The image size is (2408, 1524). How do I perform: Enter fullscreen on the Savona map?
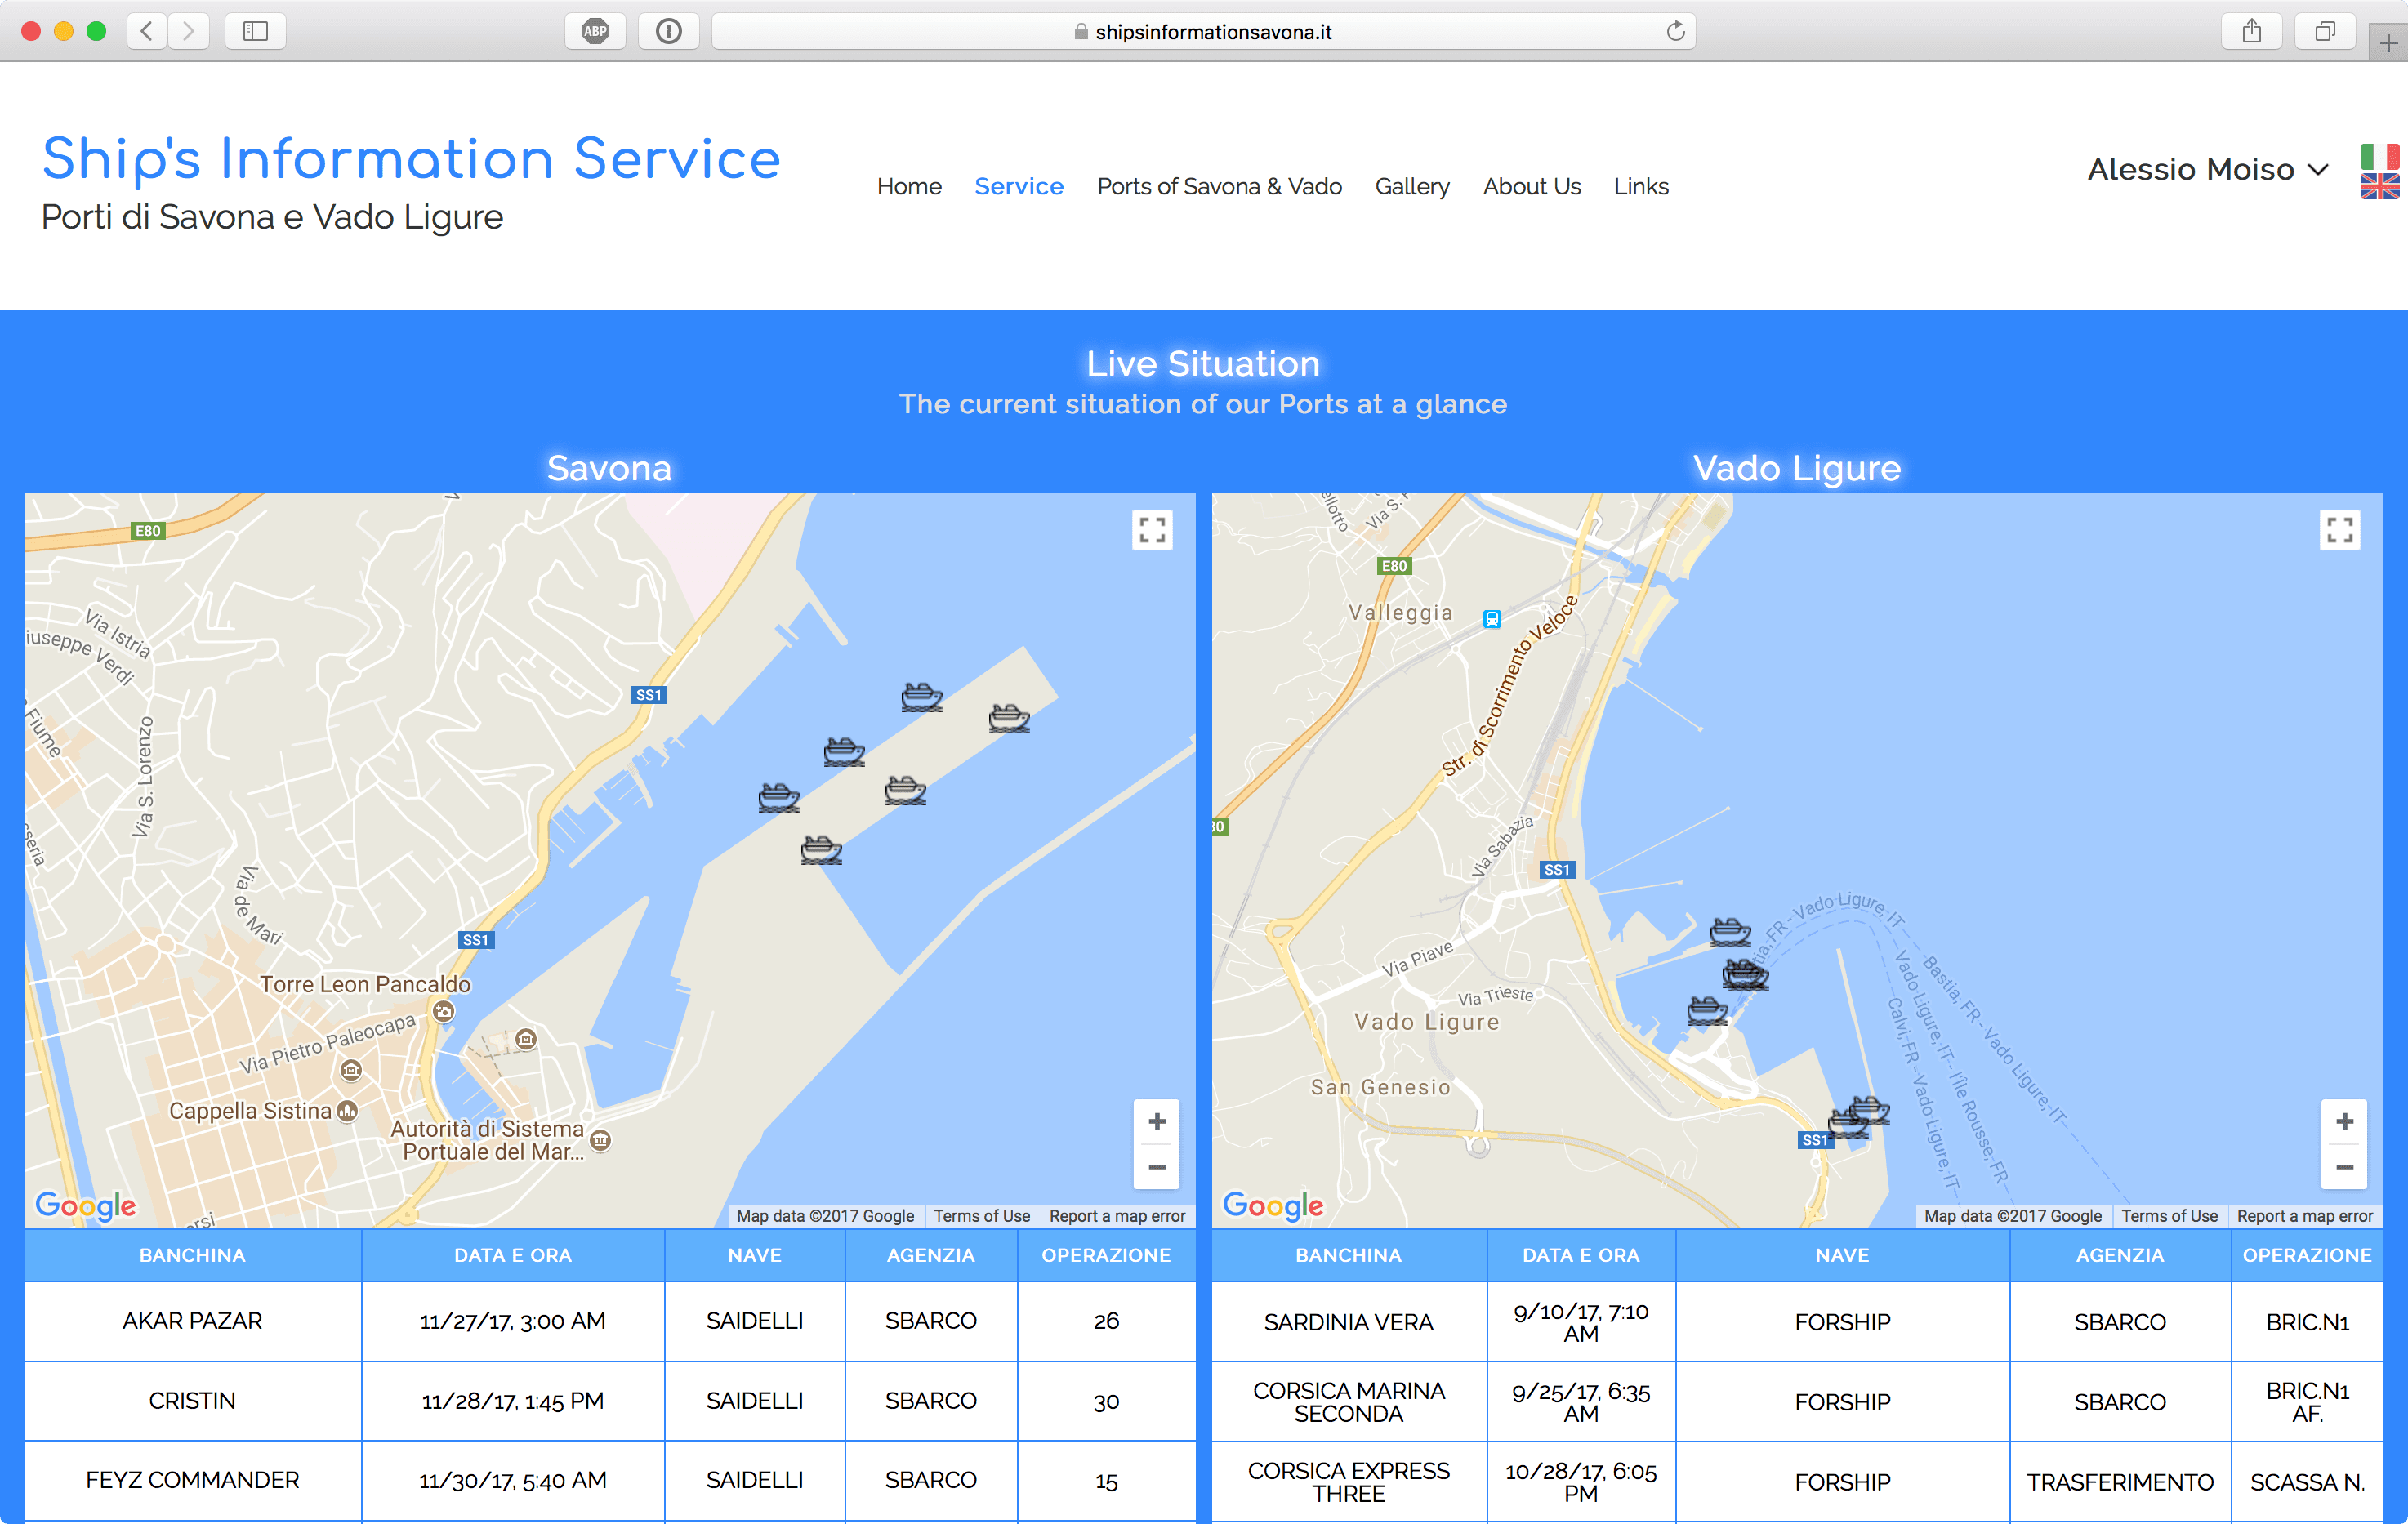[x=1153, y=530]
